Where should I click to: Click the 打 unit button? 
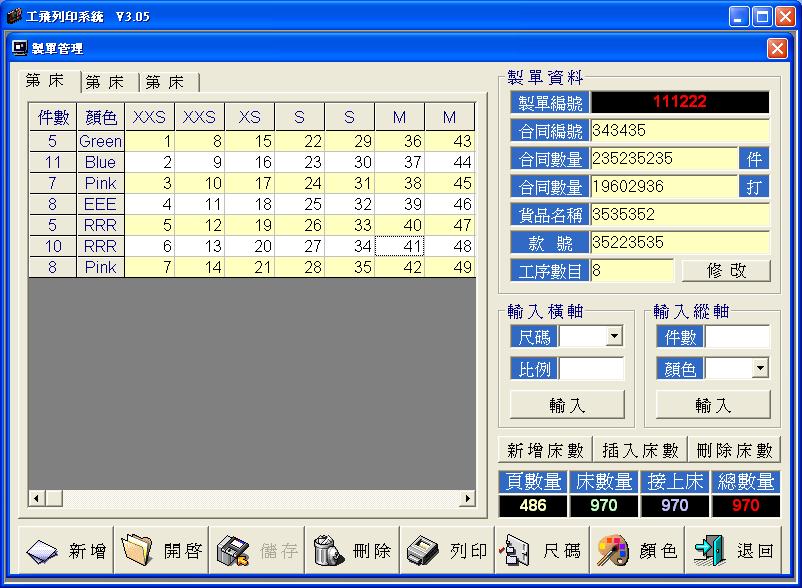[754, 187]
